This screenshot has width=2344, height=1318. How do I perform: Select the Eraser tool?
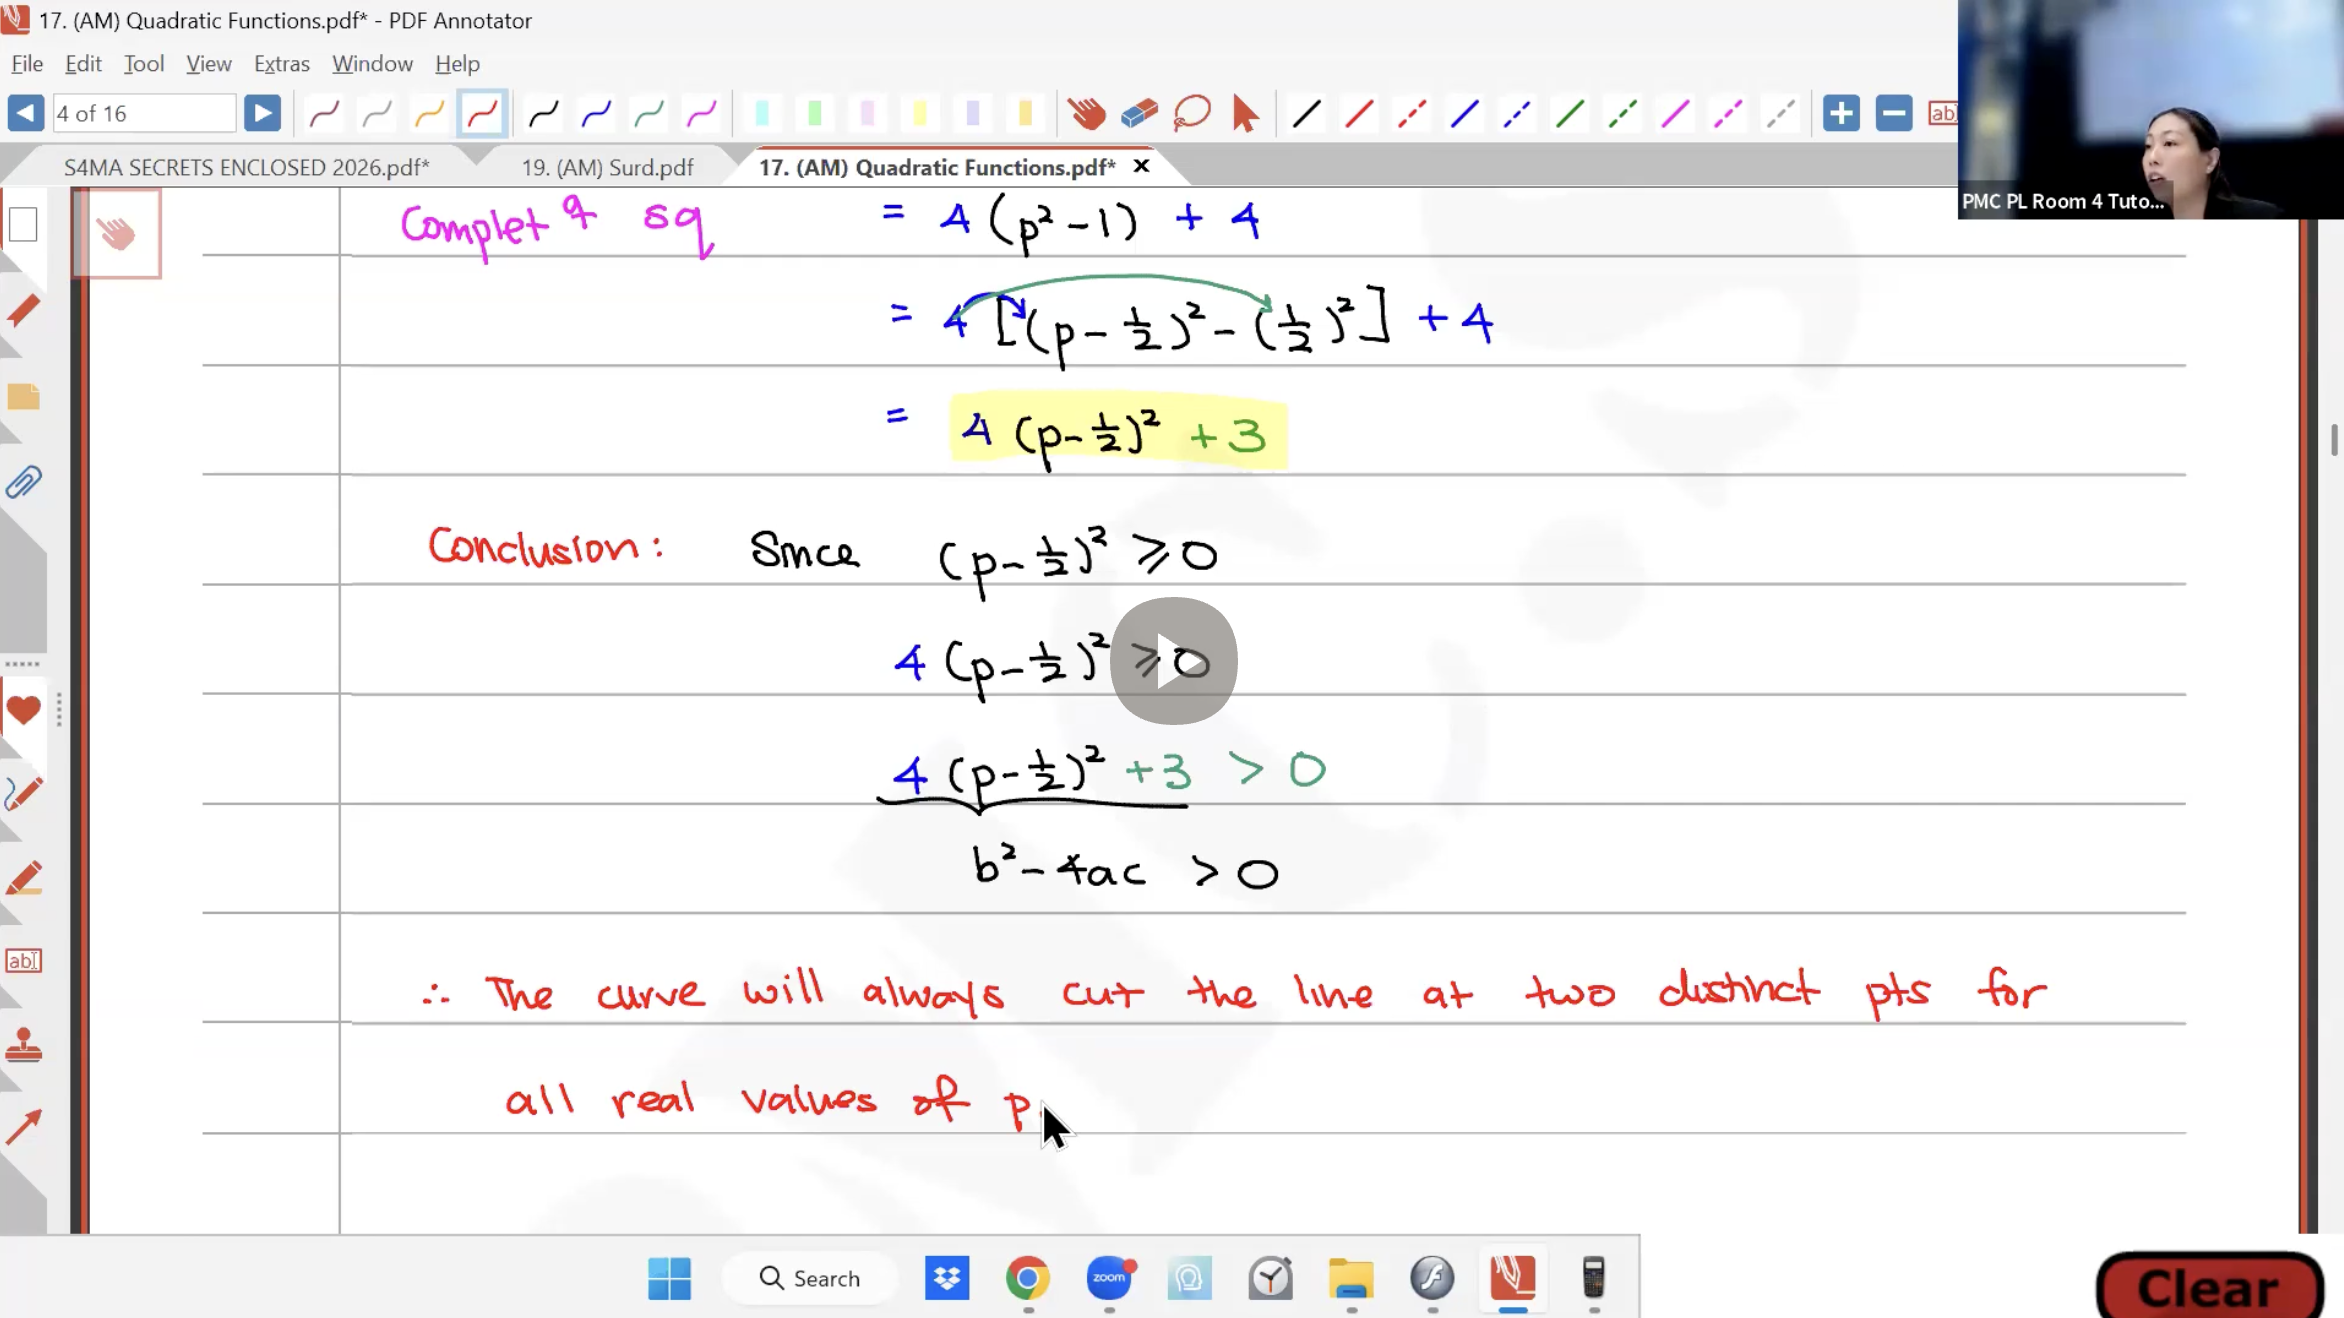tap(1139, 114)
